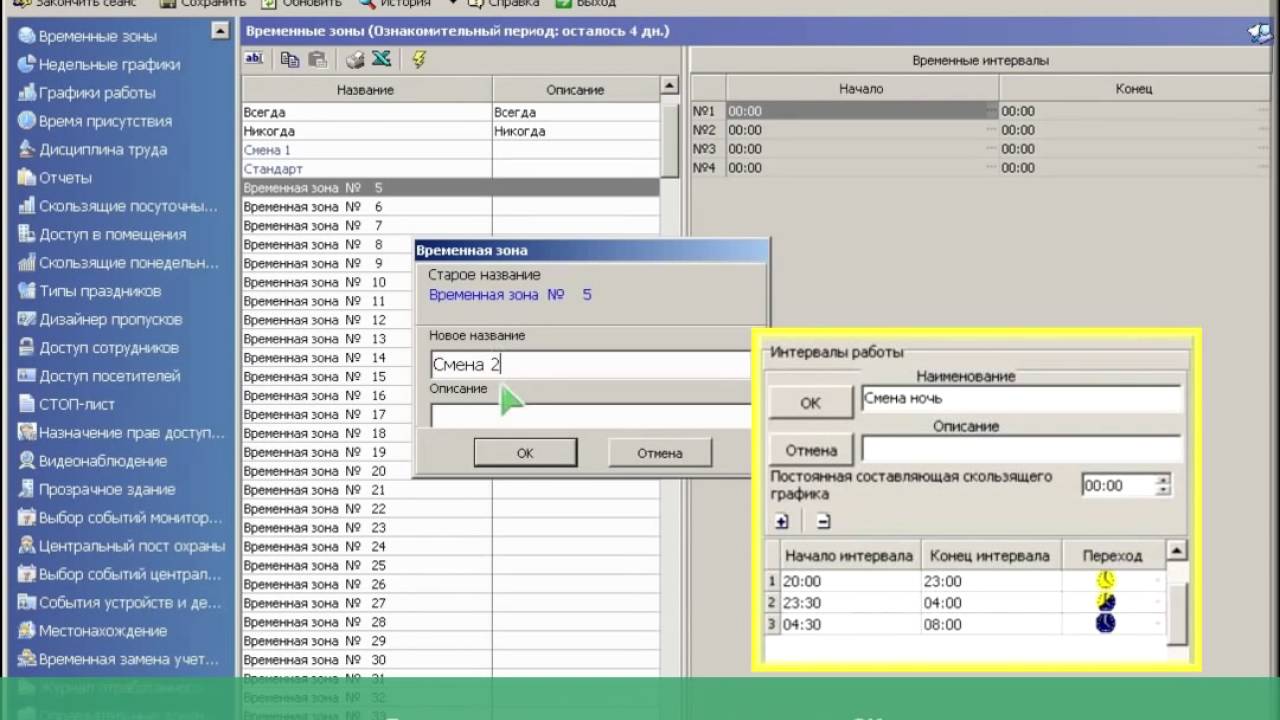This screenshot has width=1280, height=720.
Task: Click the rename (abl) toolbar icon
Action: pyautogui.click(x=254, y=59)
